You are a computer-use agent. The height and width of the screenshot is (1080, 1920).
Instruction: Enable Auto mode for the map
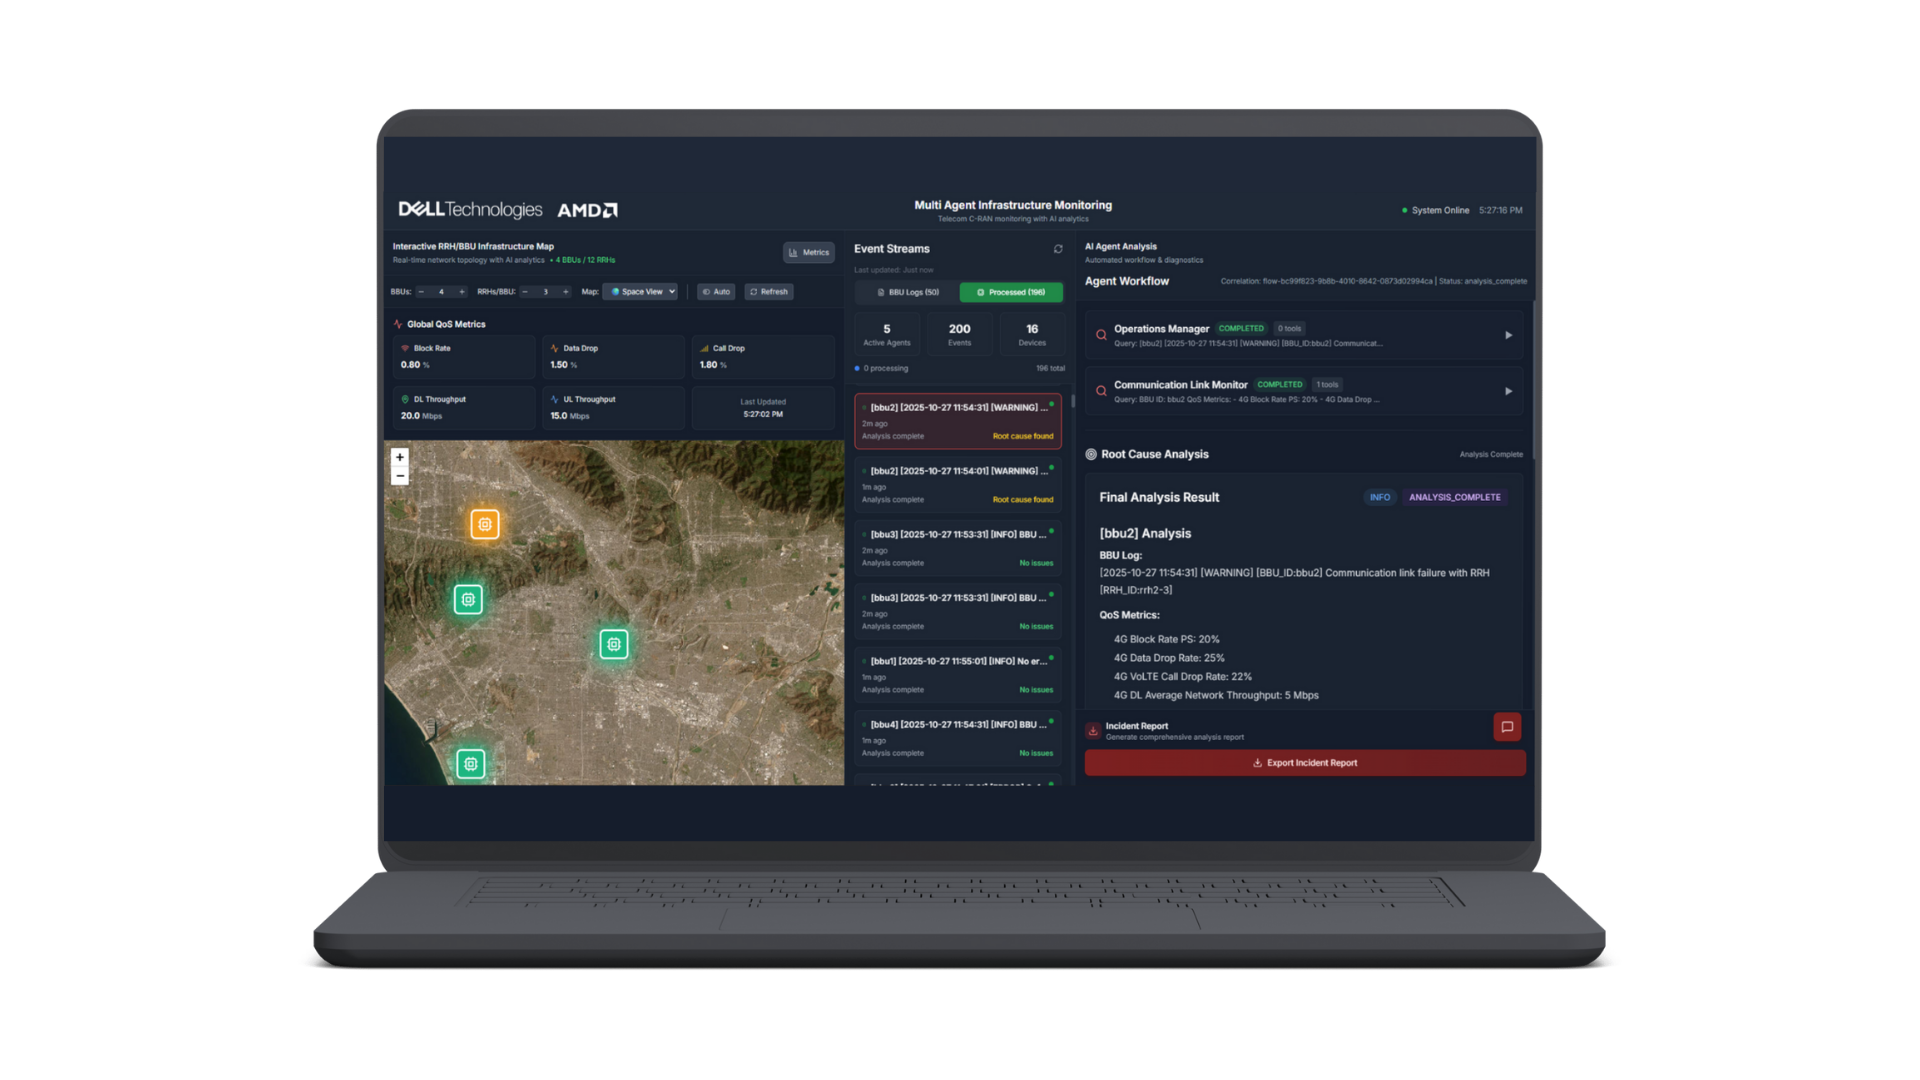tap(715, 291)
